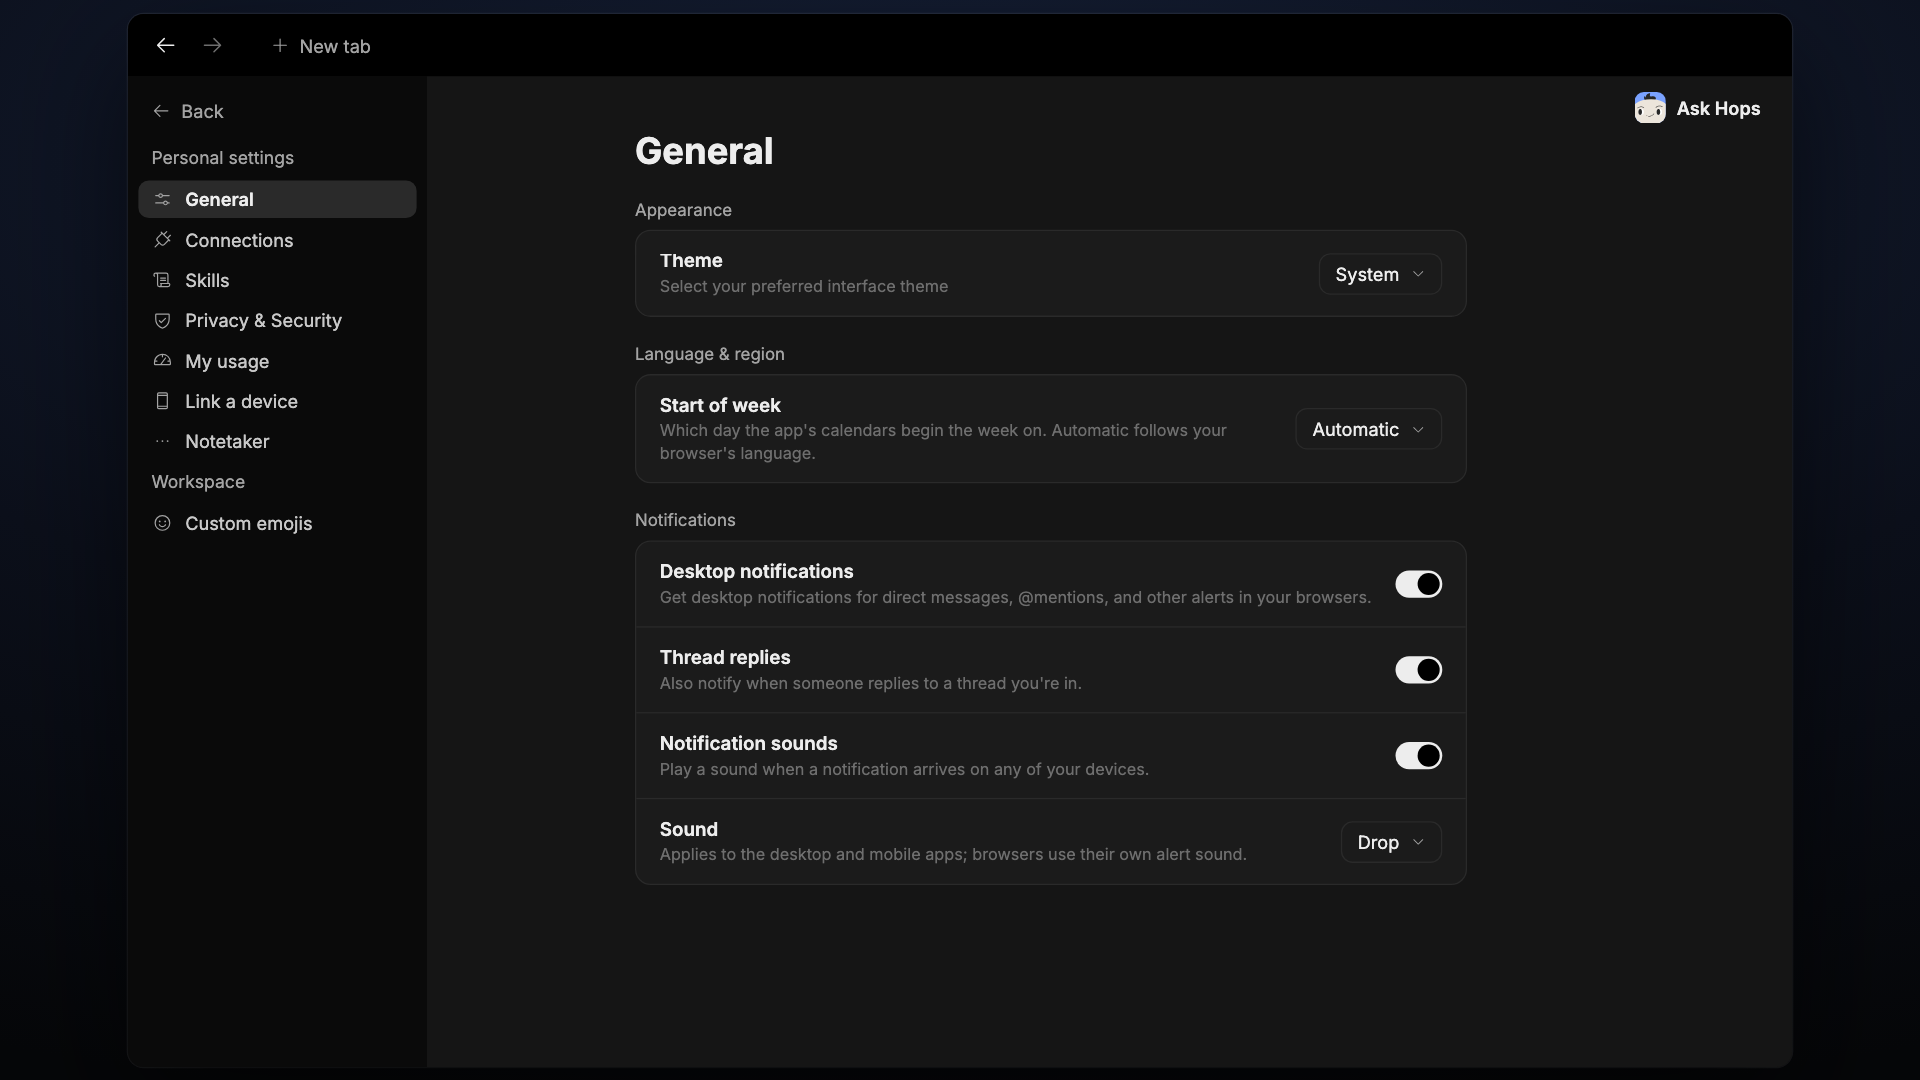Click the New tab label
This screenshot has height=1080, width=1920.
click(x=335, y=46)
